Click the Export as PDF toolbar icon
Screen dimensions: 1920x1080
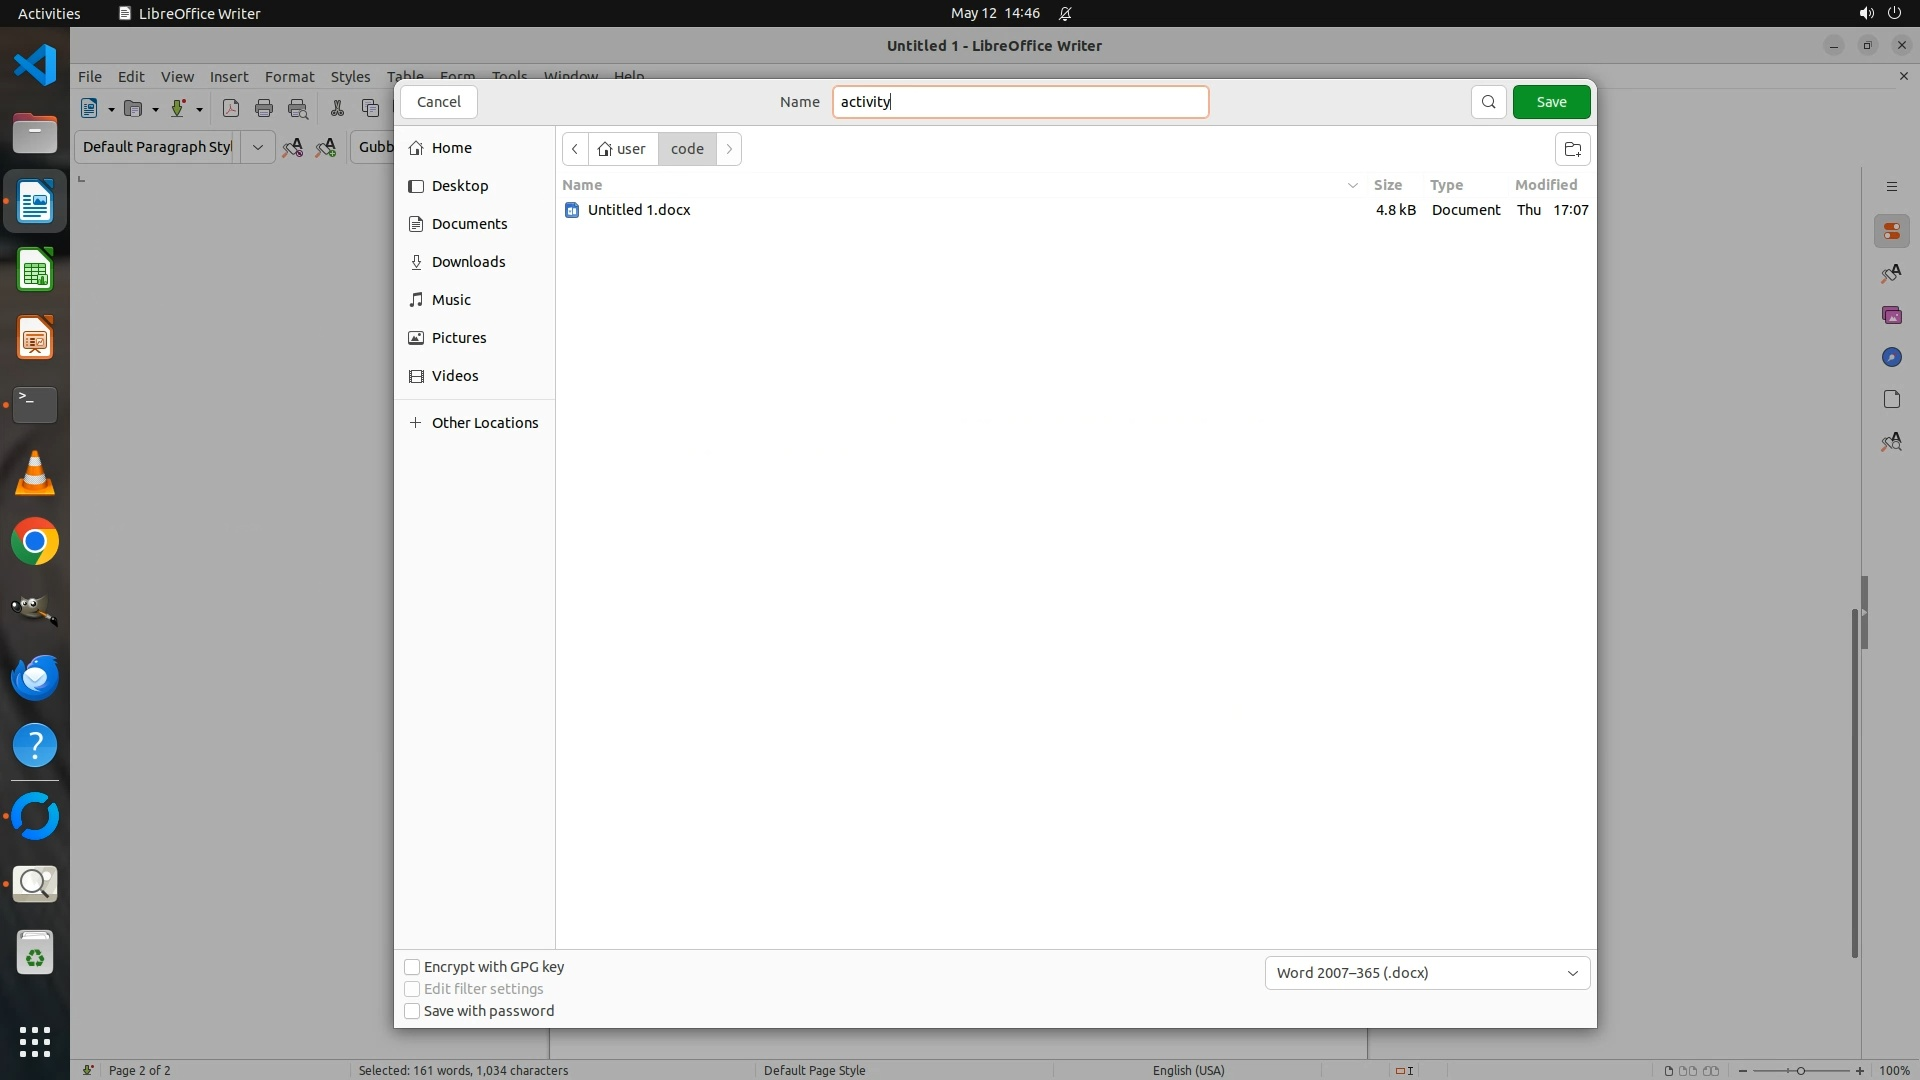(231, 109)
